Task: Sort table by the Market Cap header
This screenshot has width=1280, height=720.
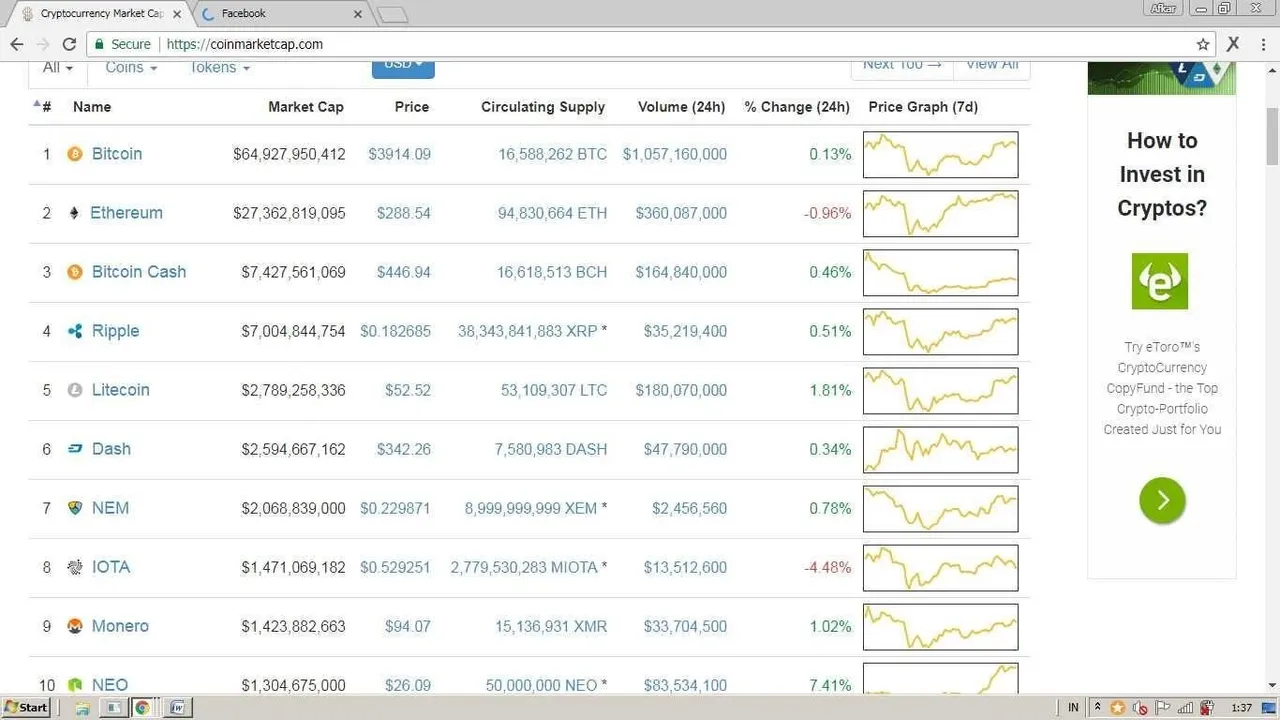Action: click(x=306, y=107)
